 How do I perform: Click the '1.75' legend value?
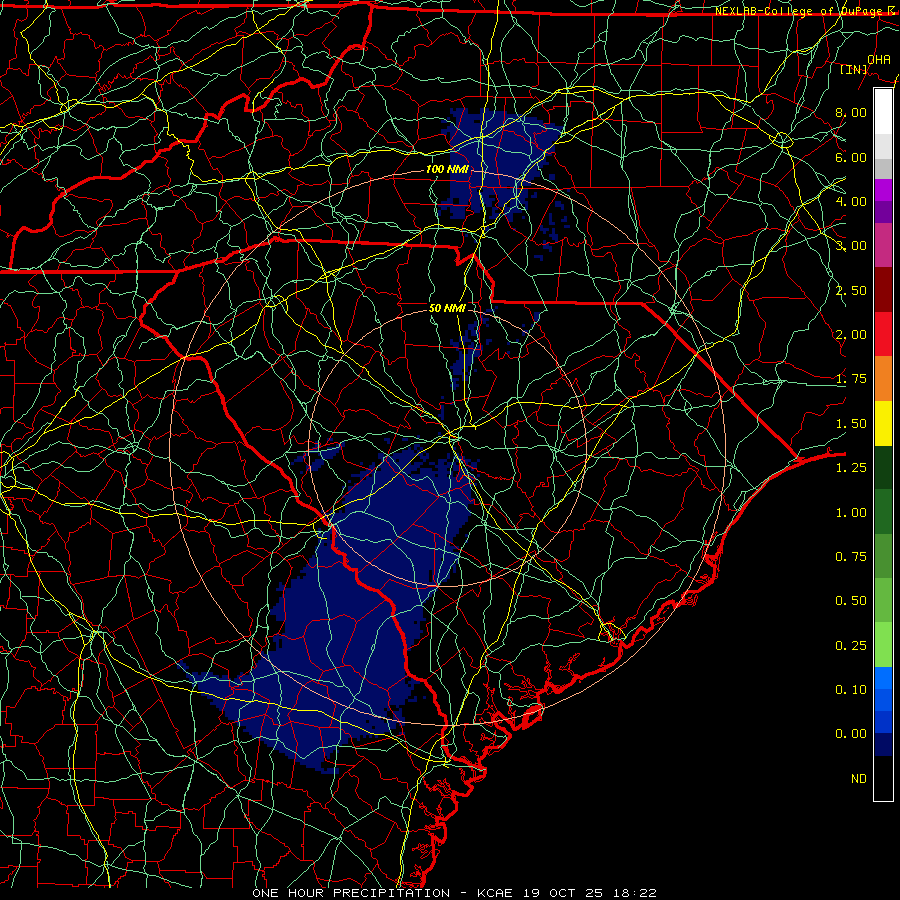851,379
